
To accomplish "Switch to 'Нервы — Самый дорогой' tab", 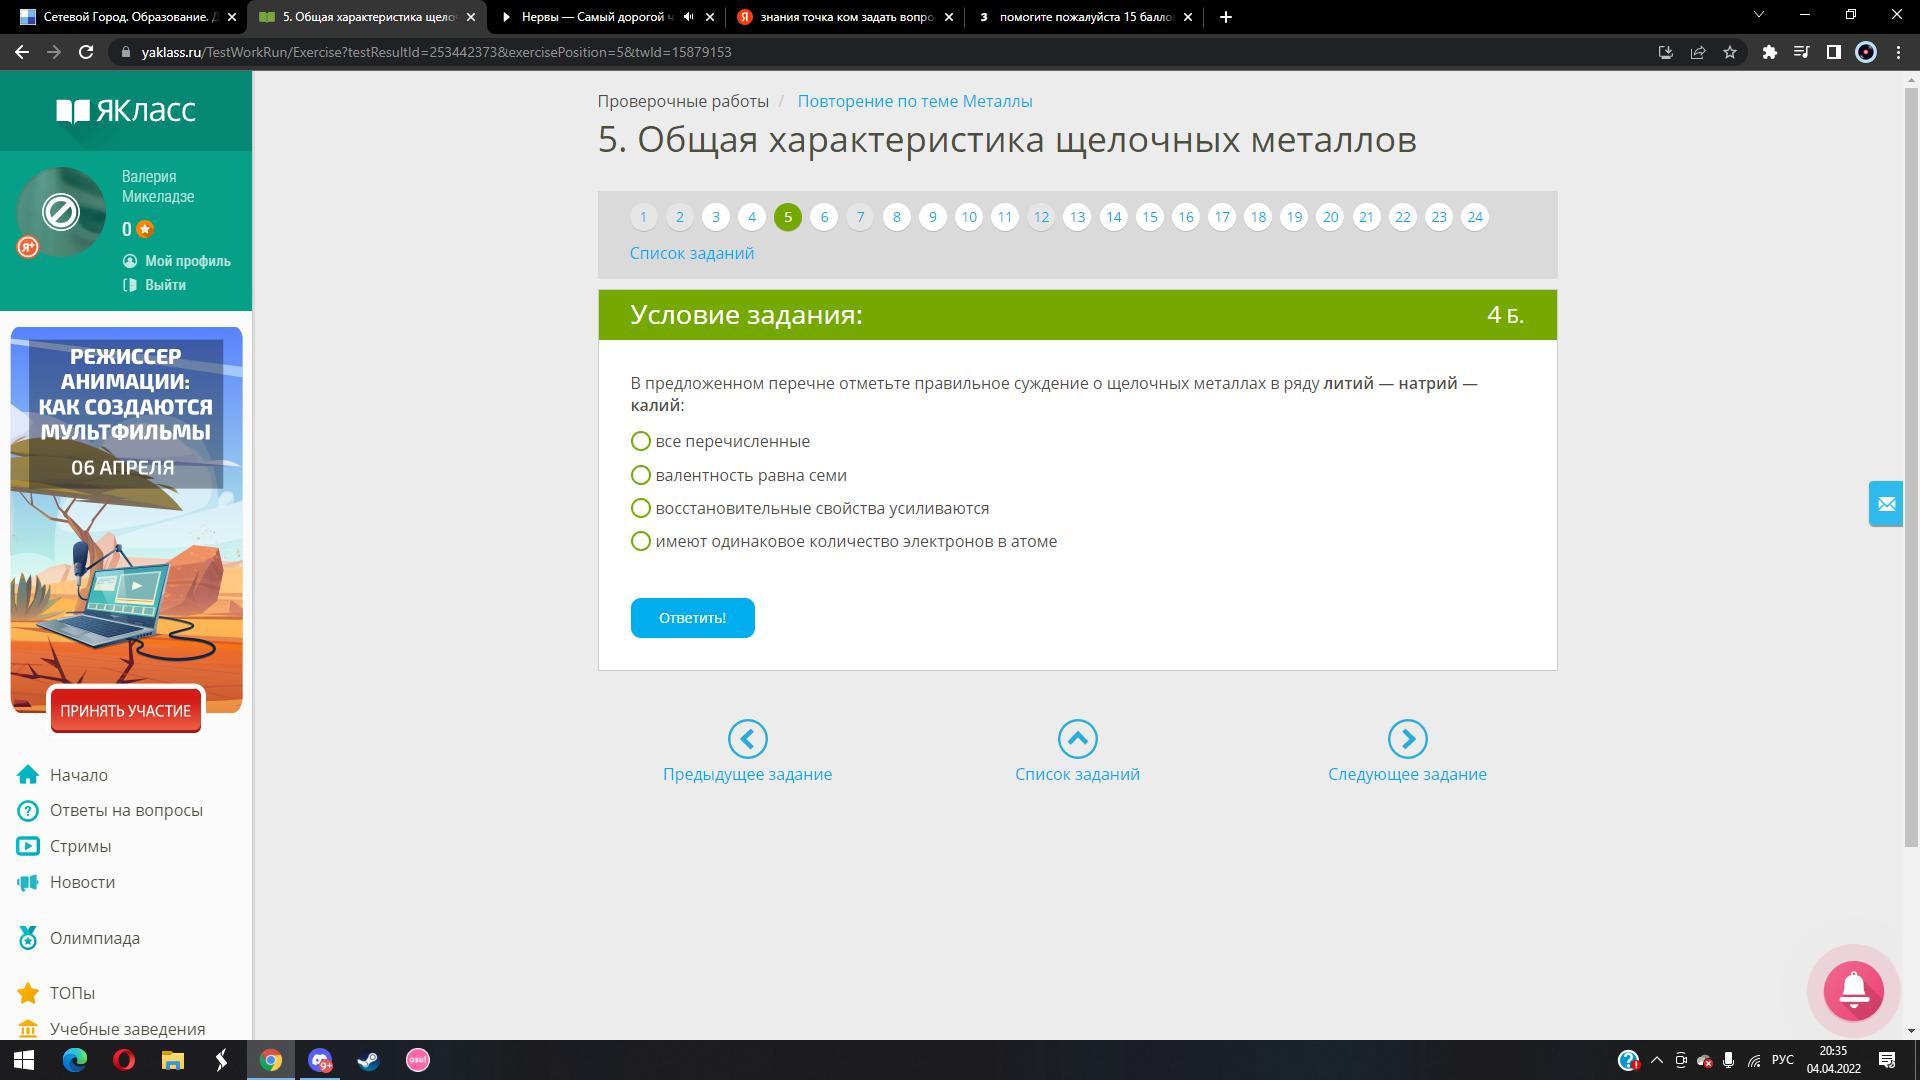I will click(595, 17).
